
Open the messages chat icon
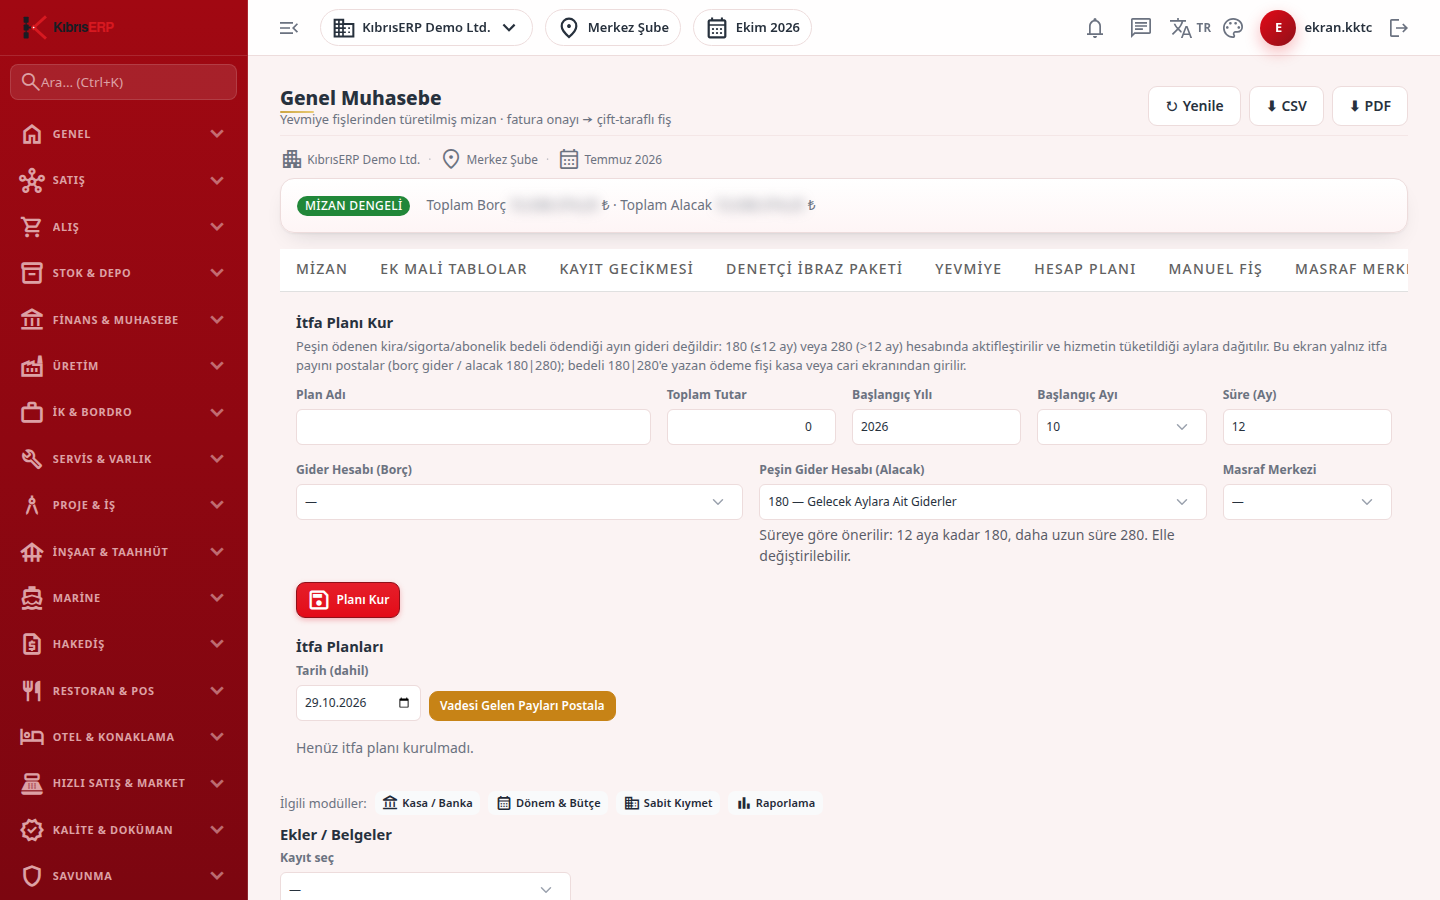coord(1141,28)
